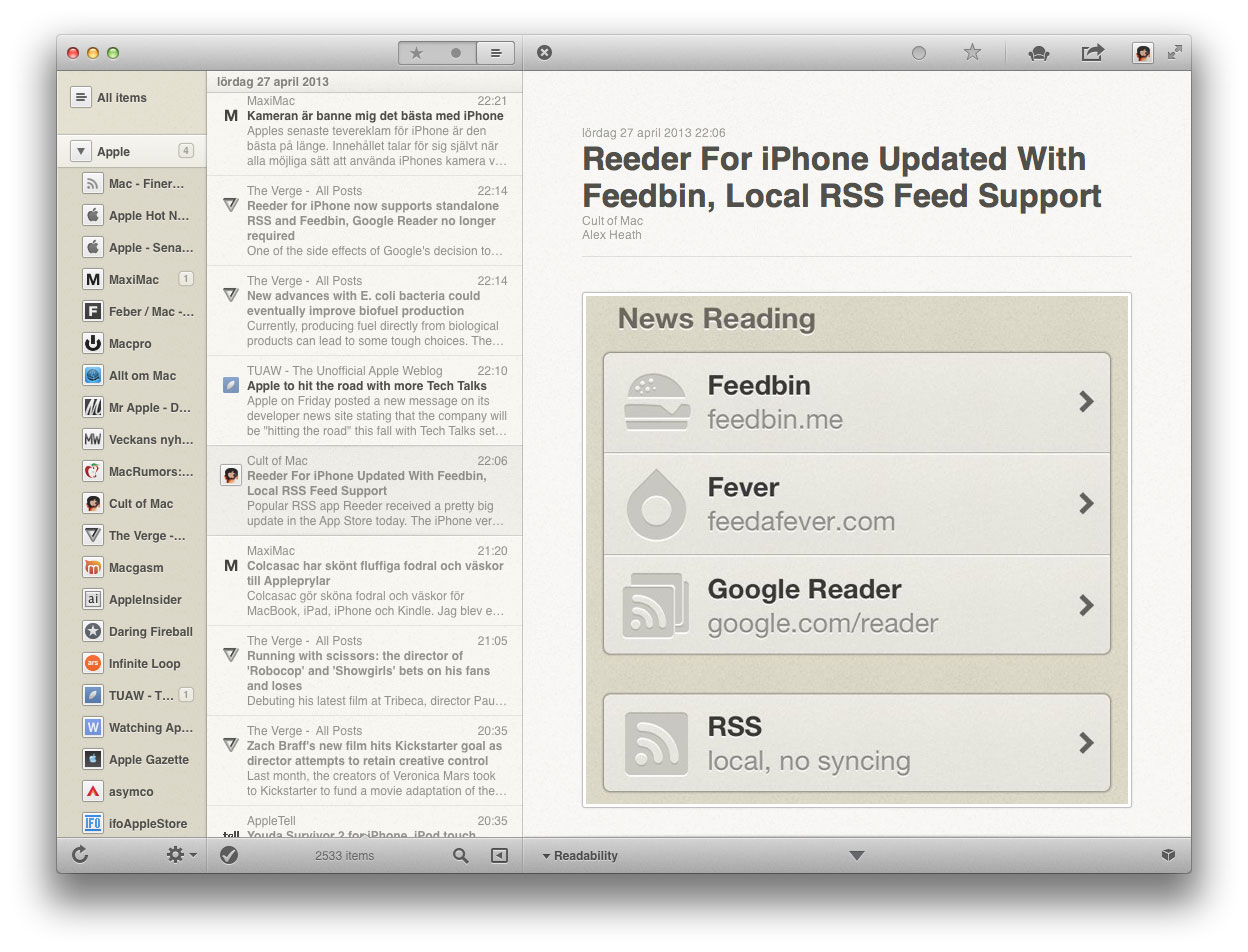Image resolution: width=1248 pixels, height=952 pixels.
Task: Click The Verge sidebar icon
Action: click(x=93, y=536)
